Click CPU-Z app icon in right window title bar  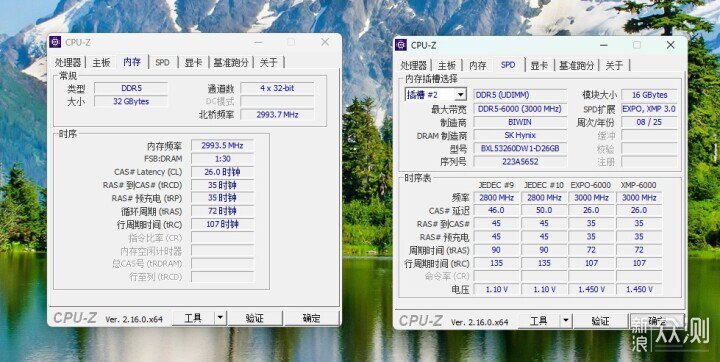(x=401, y=45)
